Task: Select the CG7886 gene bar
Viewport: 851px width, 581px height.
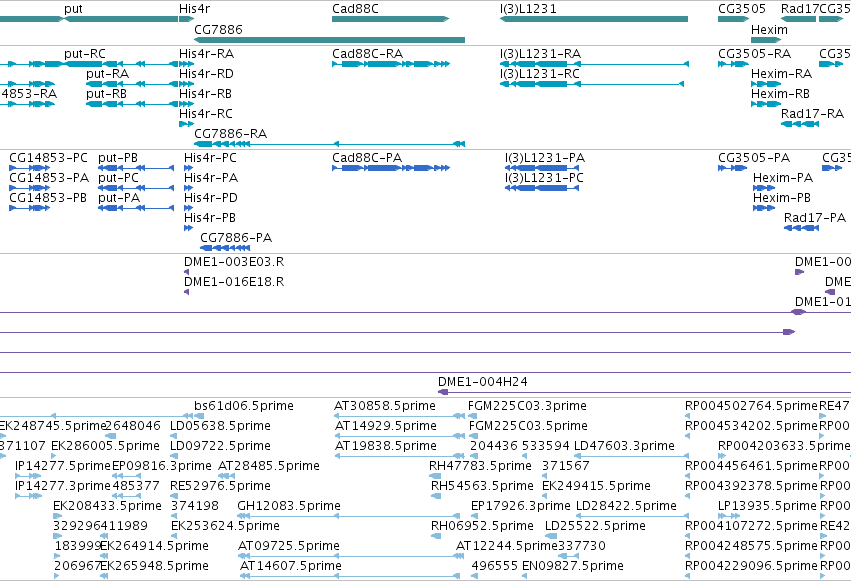Action: (x=329, y=40)
